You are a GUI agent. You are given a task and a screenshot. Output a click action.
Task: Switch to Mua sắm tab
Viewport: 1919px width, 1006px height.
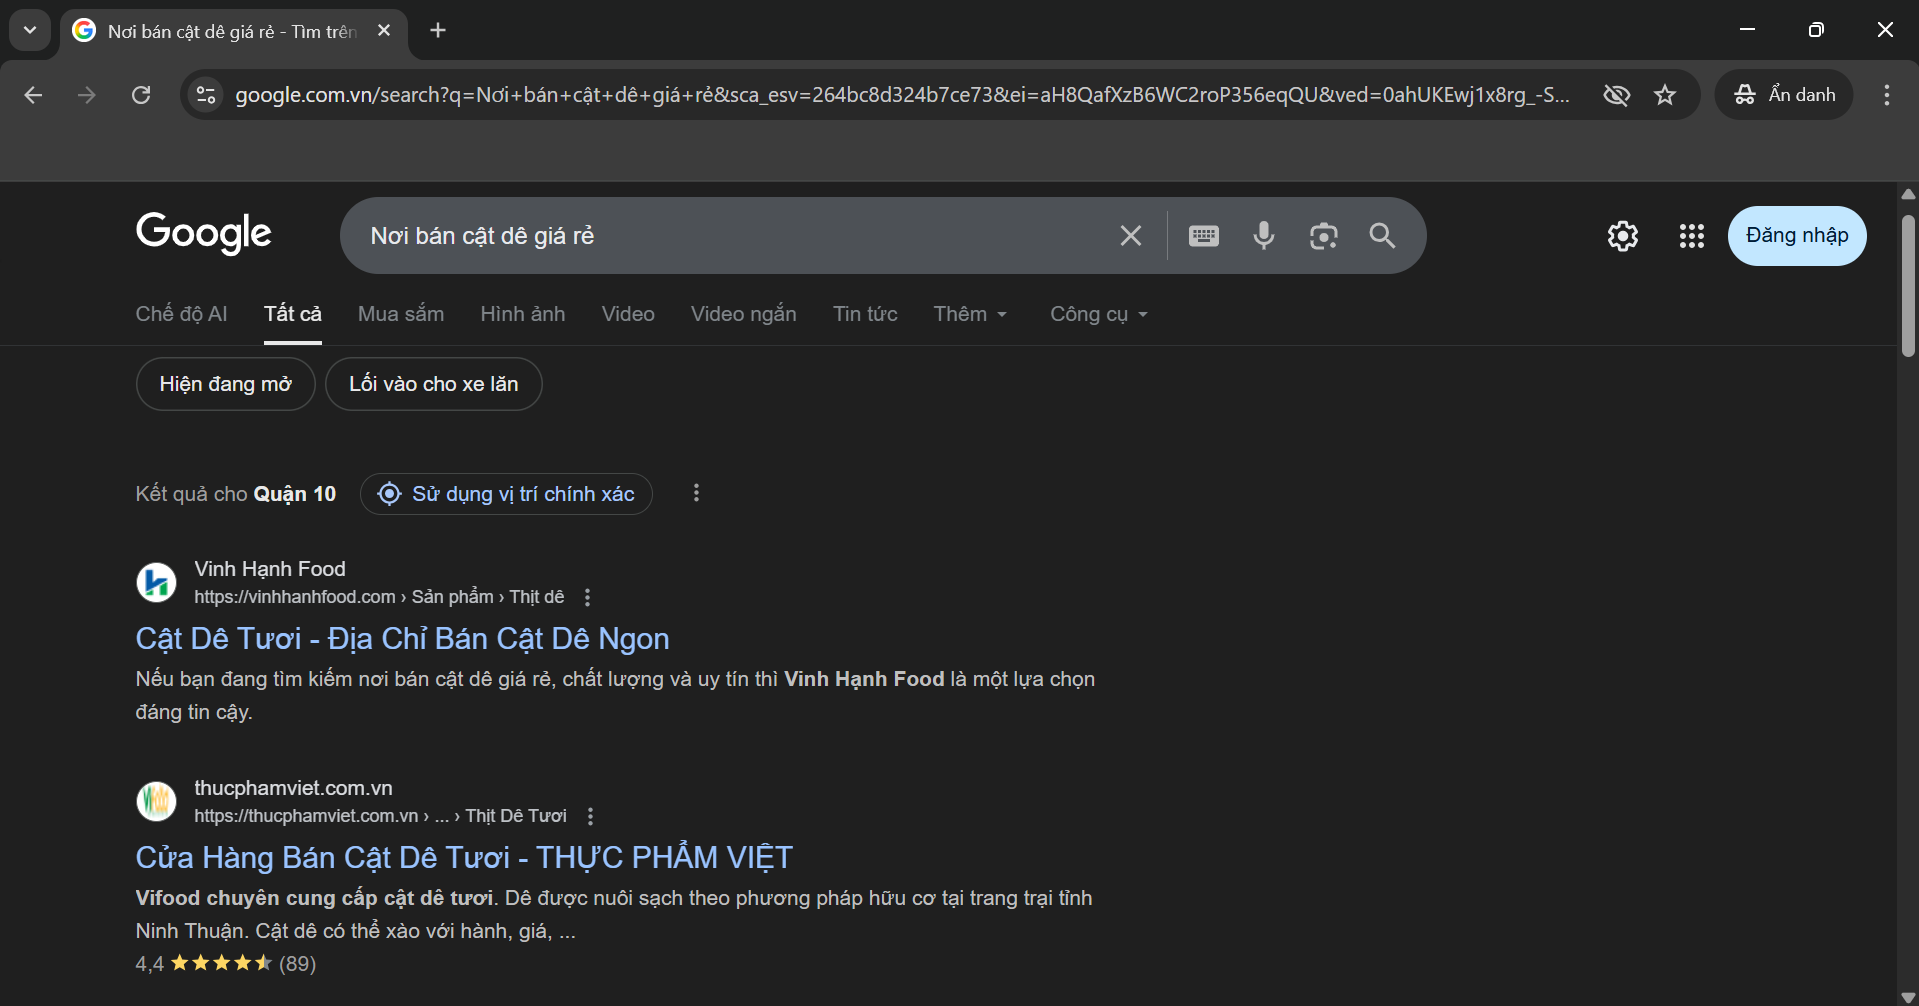click(x=401, y=314)
